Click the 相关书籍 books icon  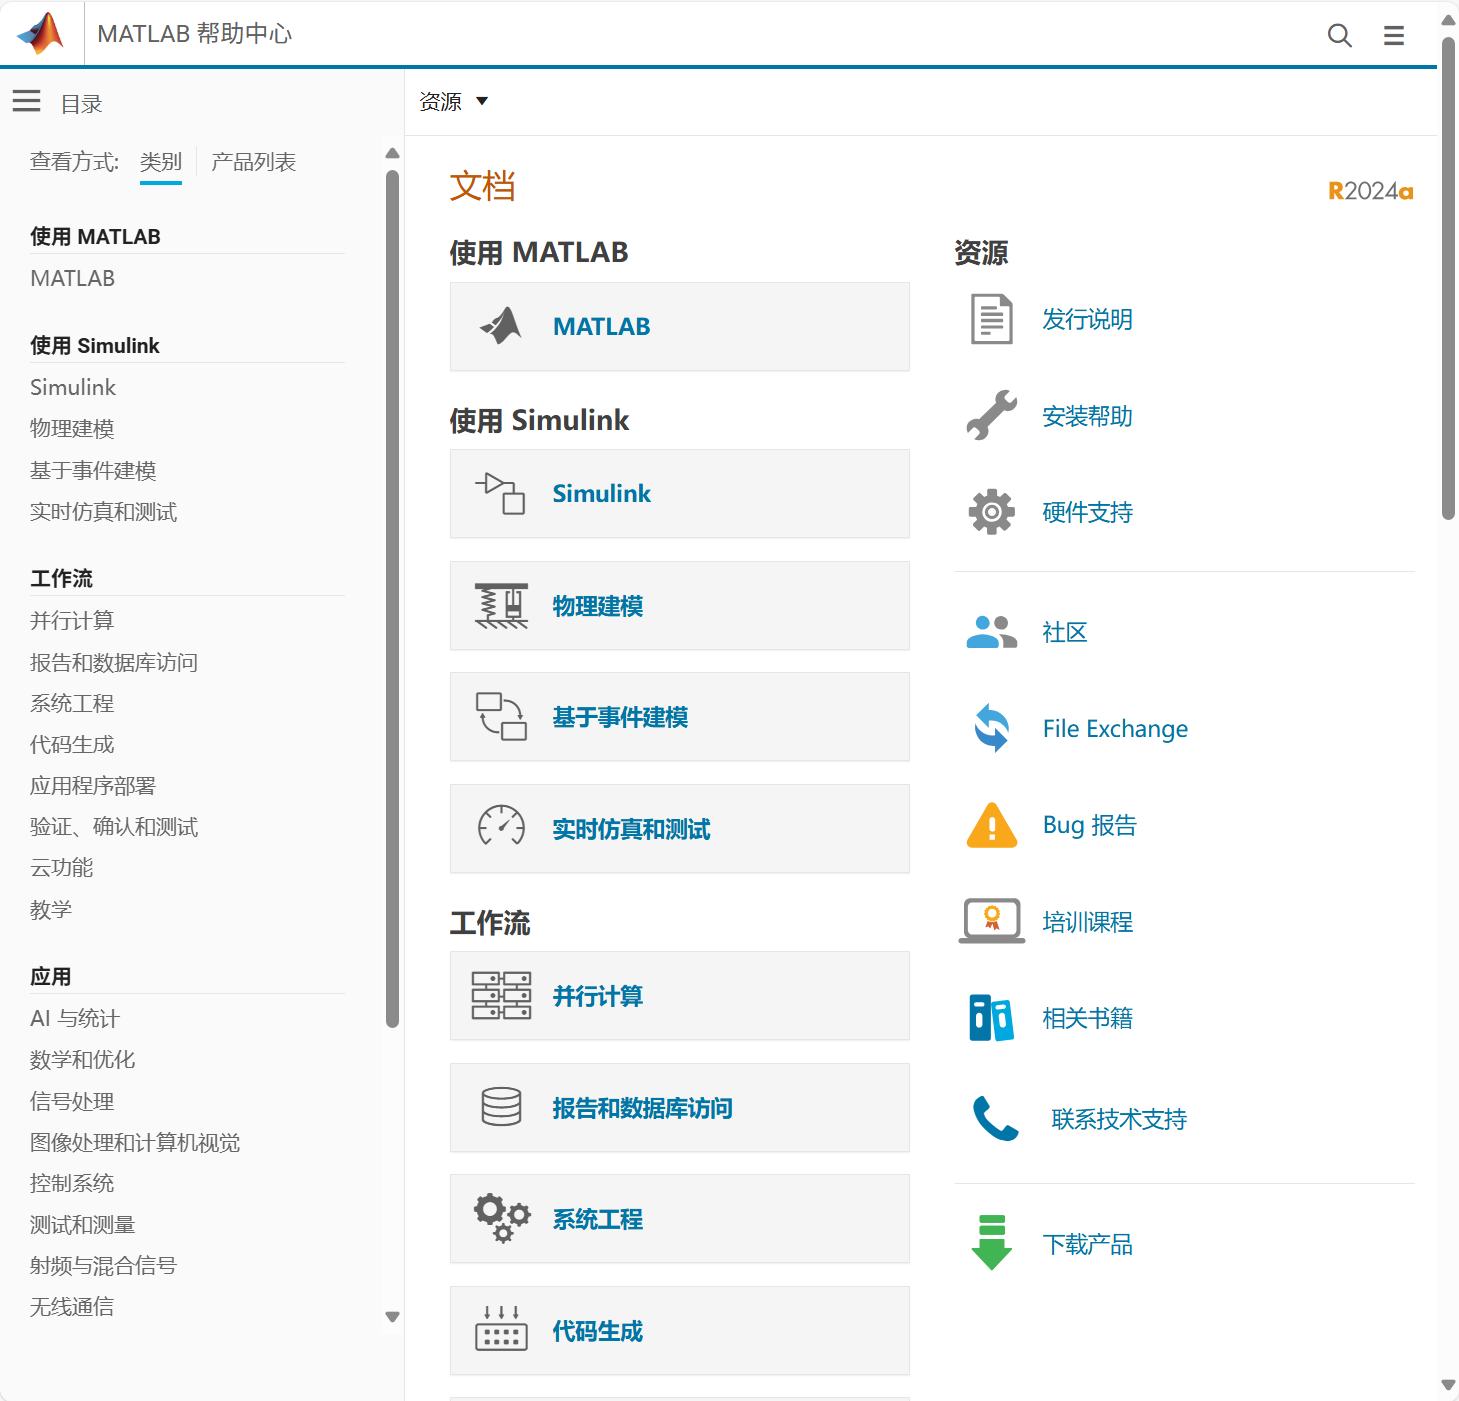point(992,1018)
